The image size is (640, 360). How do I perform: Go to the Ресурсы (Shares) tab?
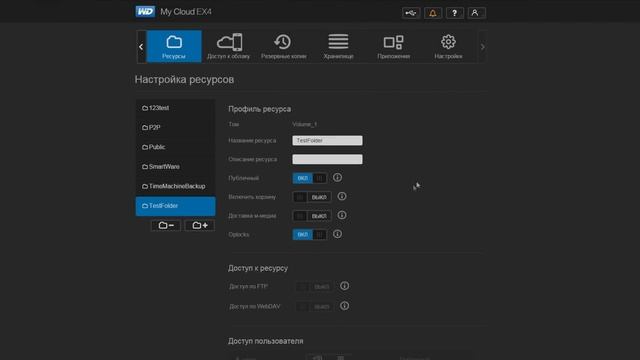coord(174,47)
